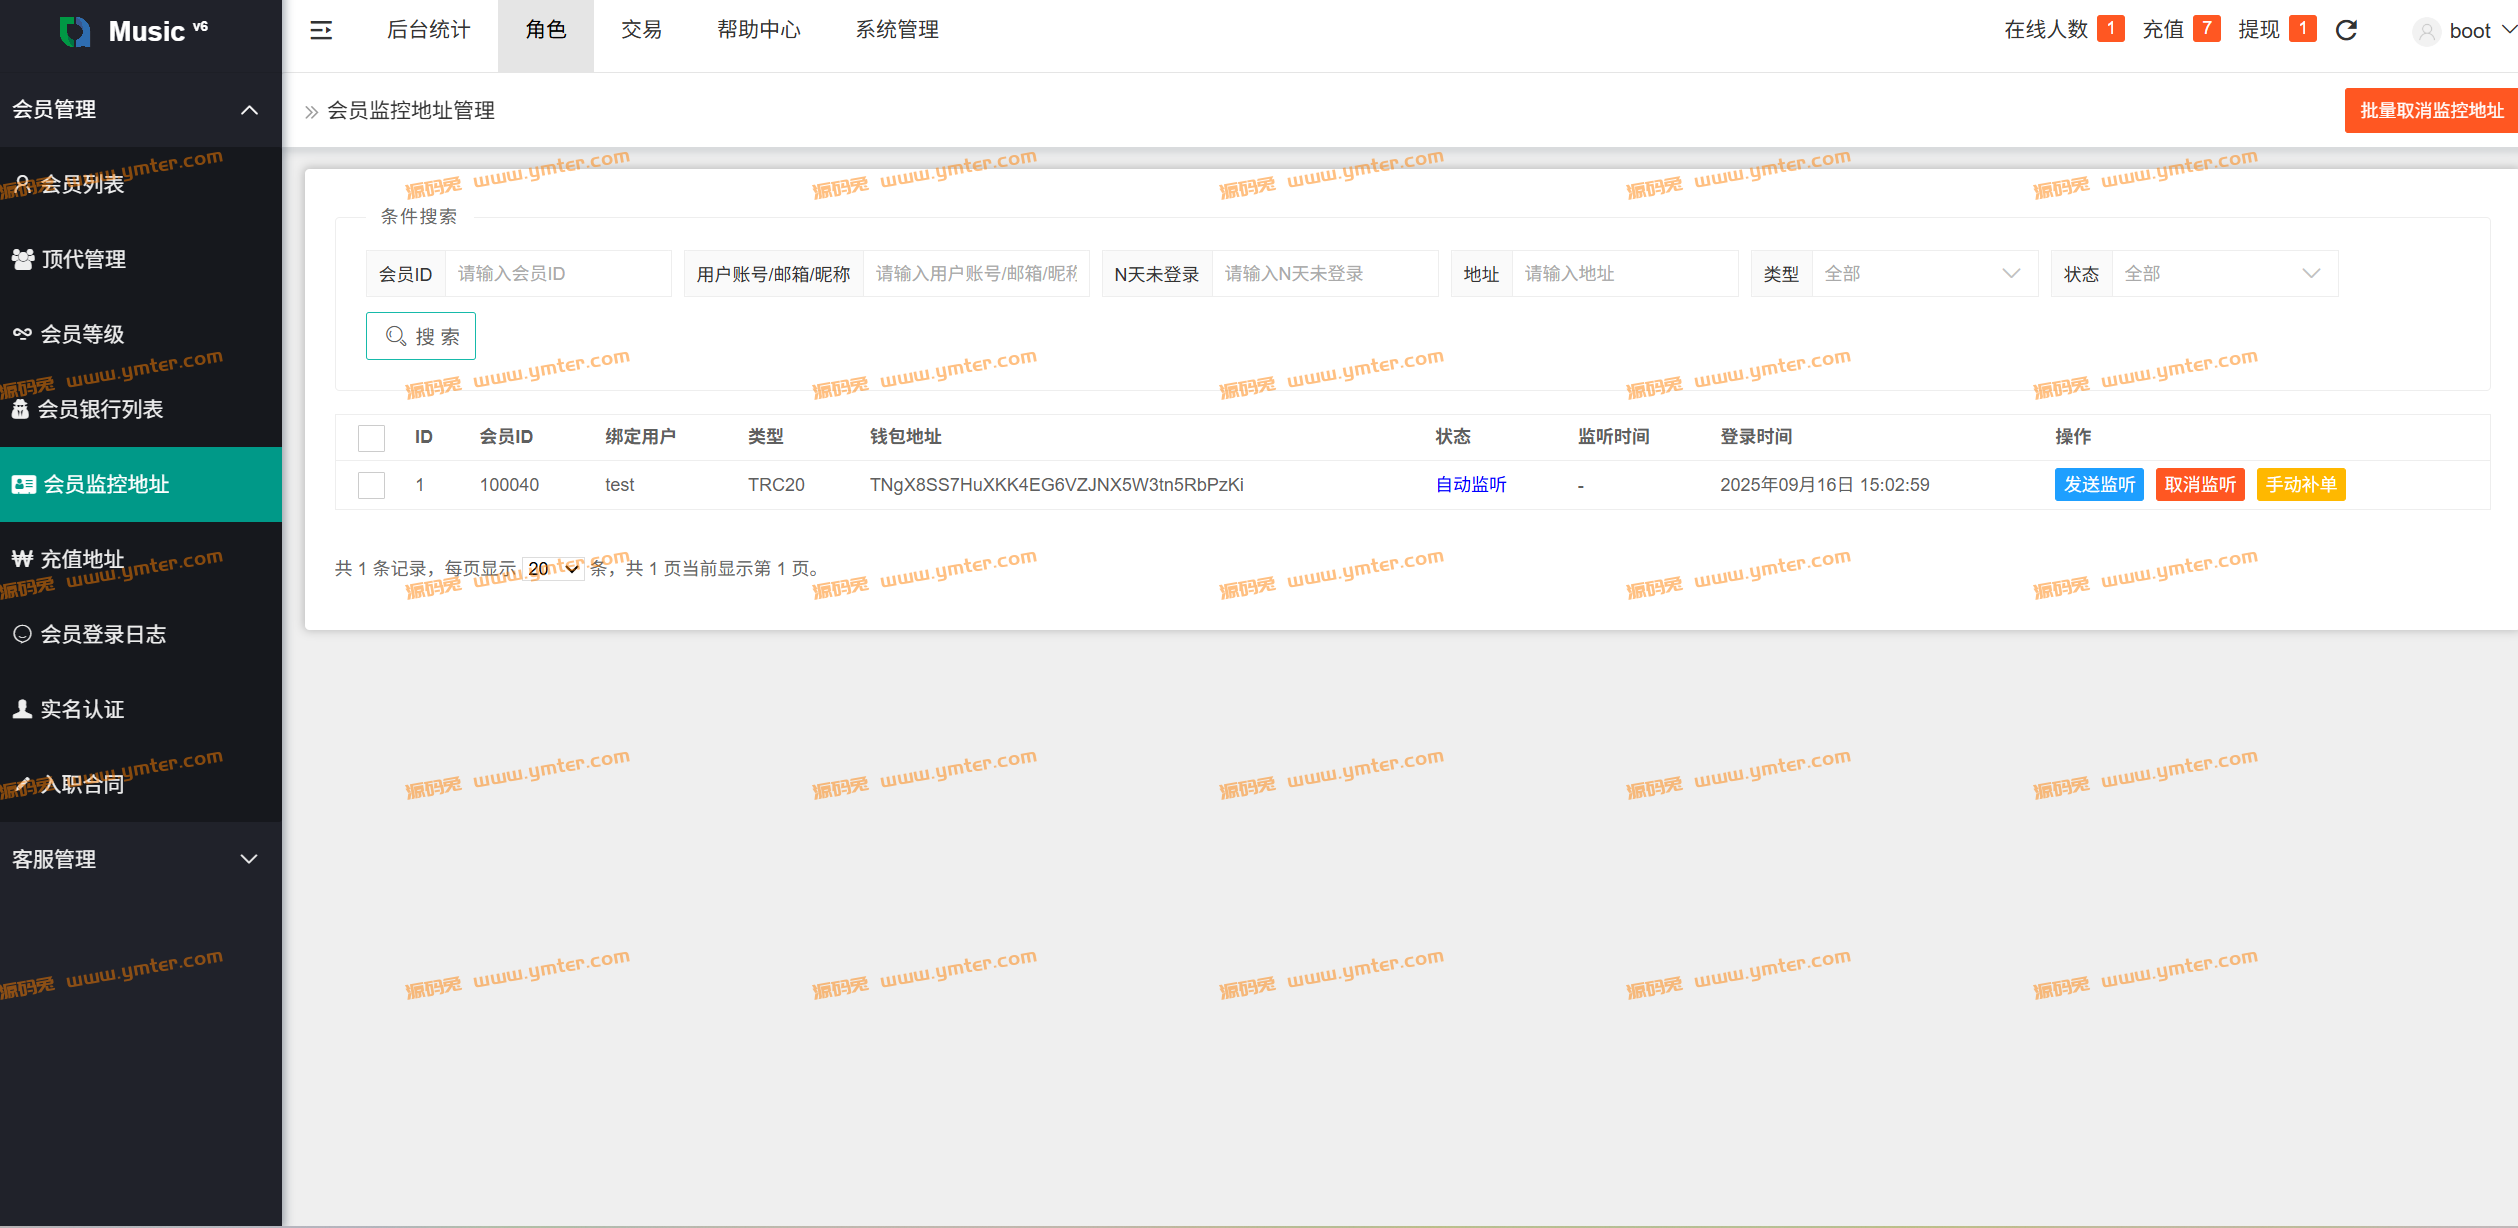Click the 发送监听 button
The height and width of the screenshot is (1228, 2518).
[x=2098, y=485]
